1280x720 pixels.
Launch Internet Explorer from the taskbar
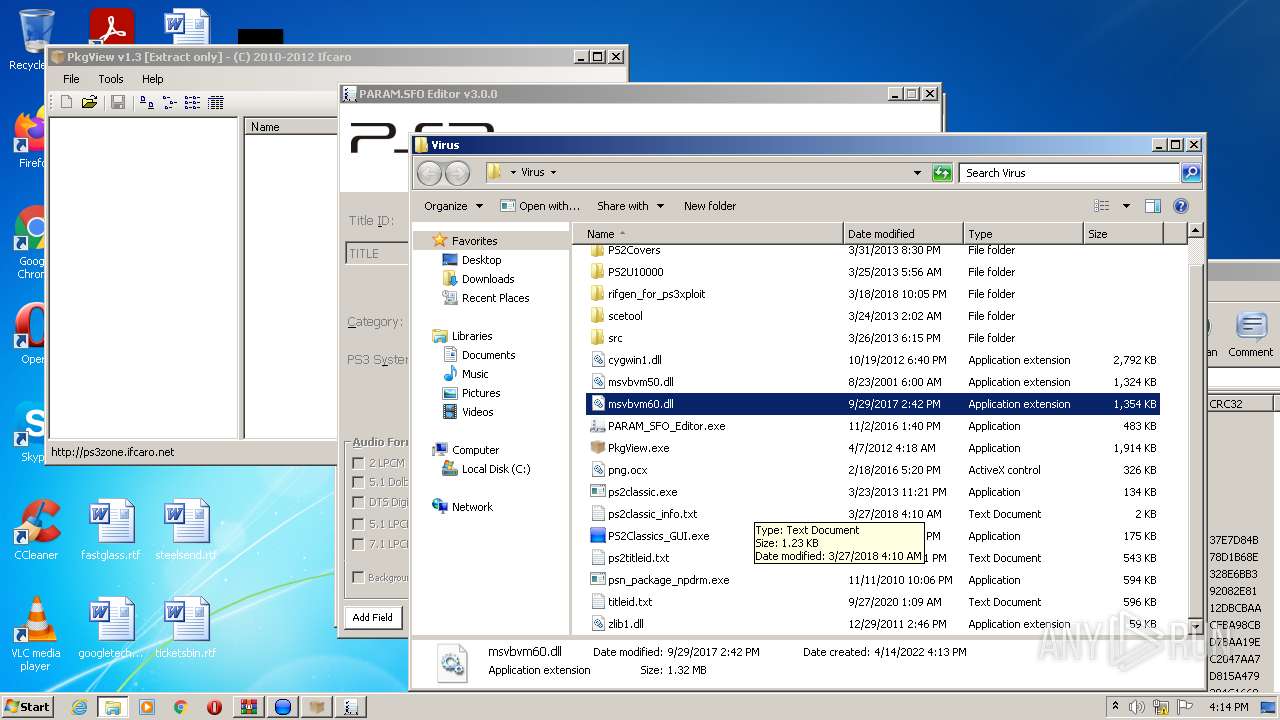pyautogui.click(x=79, y=707)
